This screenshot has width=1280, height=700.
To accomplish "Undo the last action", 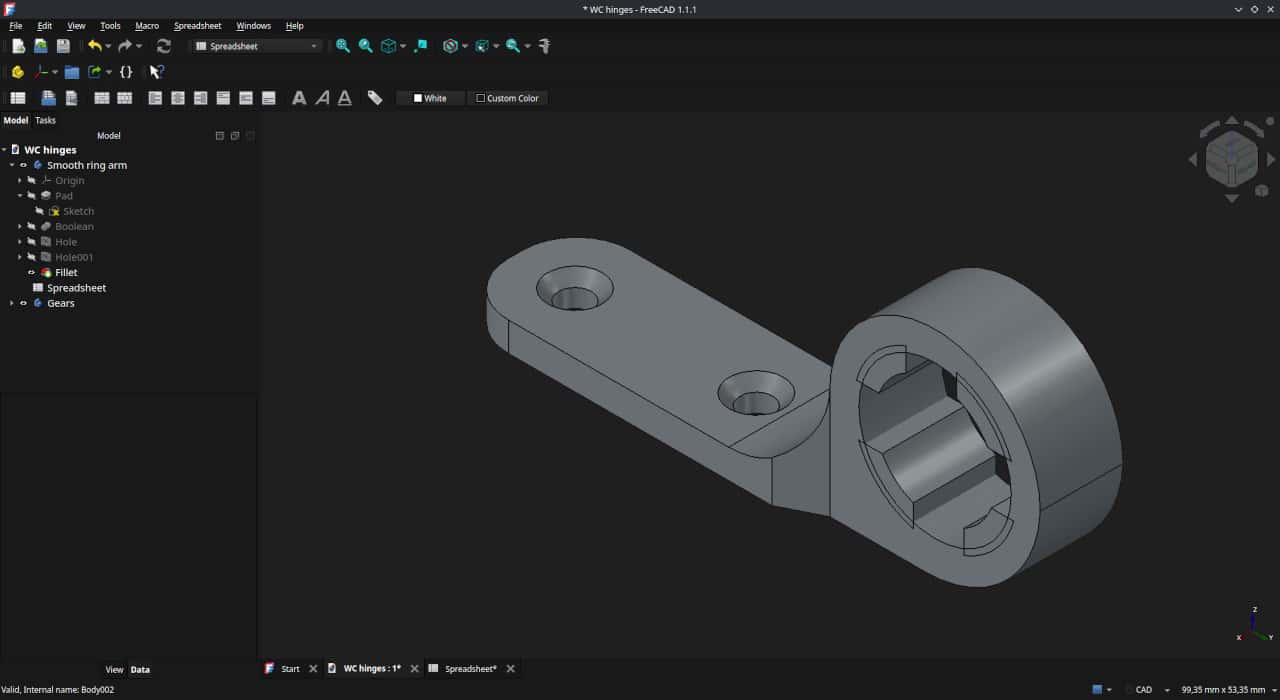I will tap(94, 46).
